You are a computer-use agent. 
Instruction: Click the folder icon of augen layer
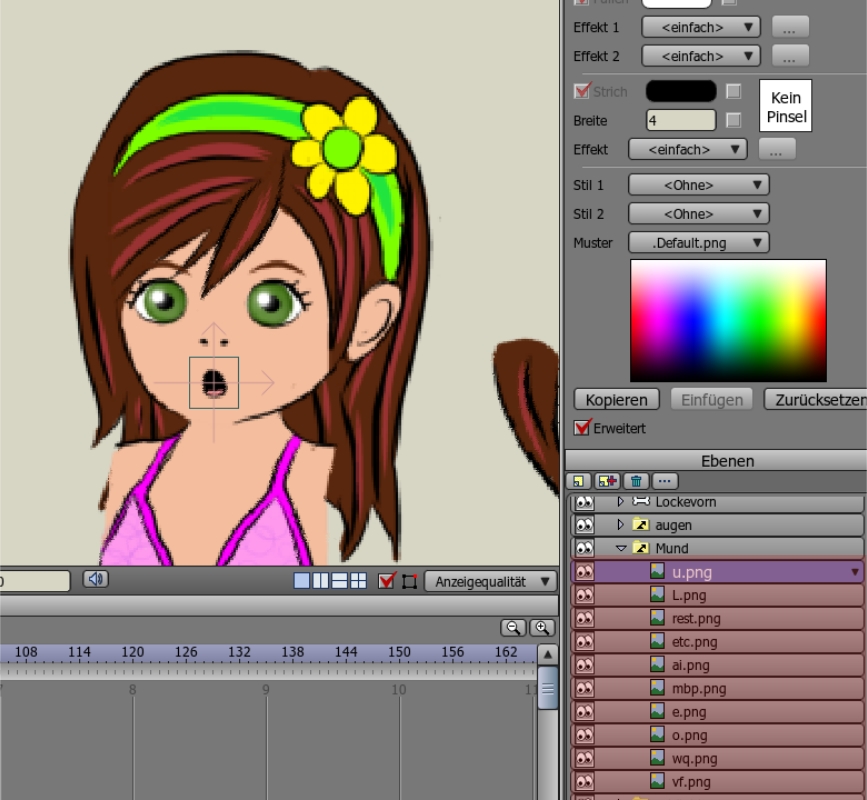640,525
